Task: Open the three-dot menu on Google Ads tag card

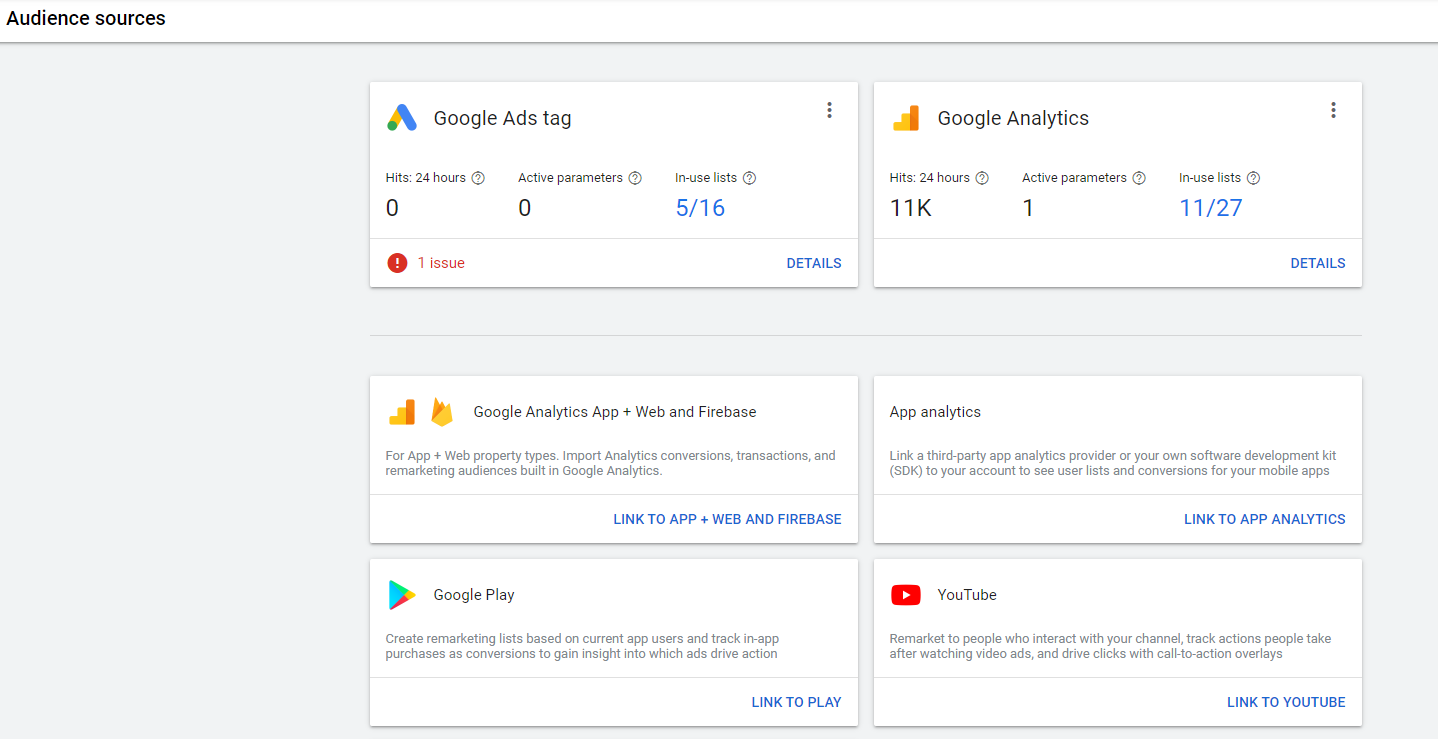Action: tap(829, 110)
